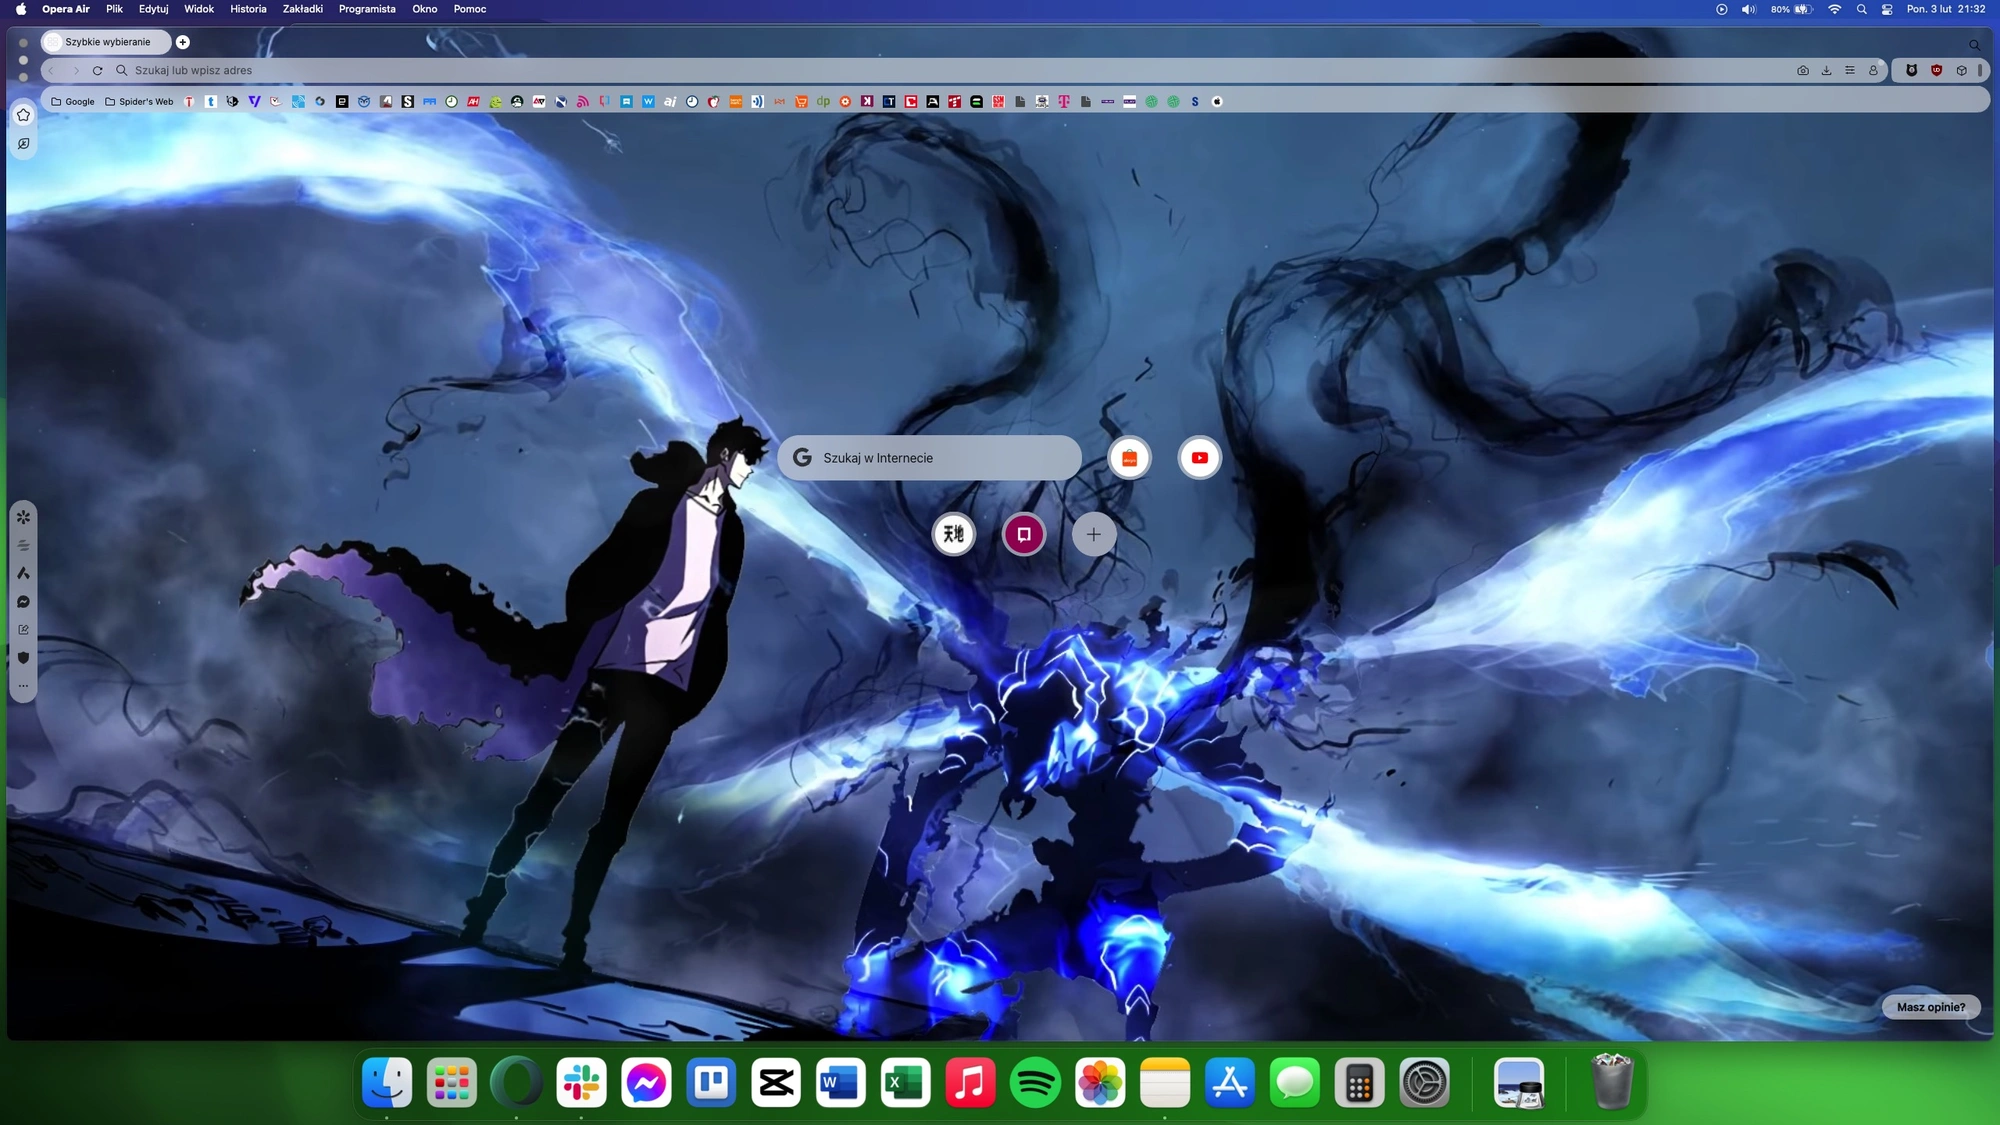Open the Pomoc menu
The width and height of the screenshot is (2000, 1125).
(470, 9)
